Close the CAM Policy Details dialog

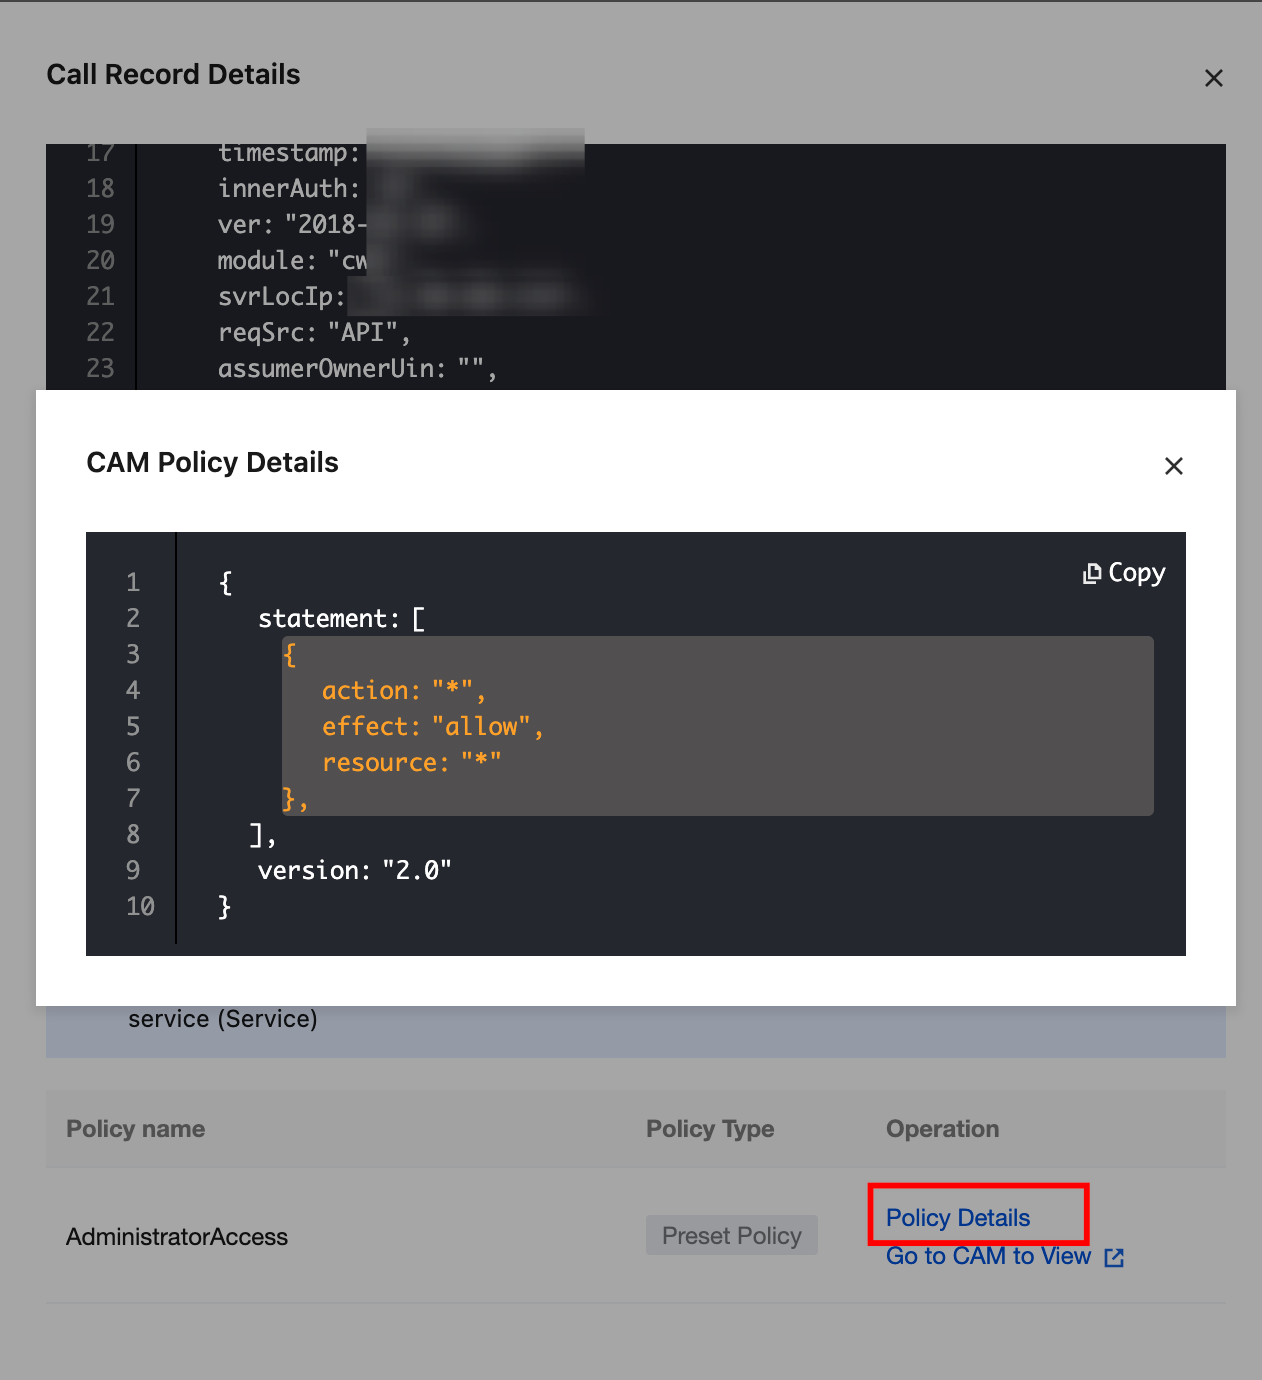[1174, 466]
